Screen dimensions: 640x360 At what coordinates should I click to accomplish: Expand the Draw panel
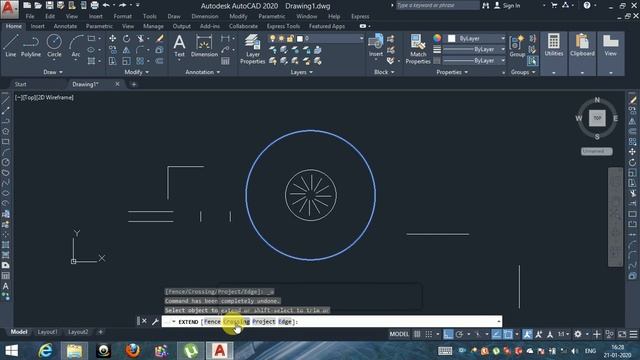coord(53,72)
